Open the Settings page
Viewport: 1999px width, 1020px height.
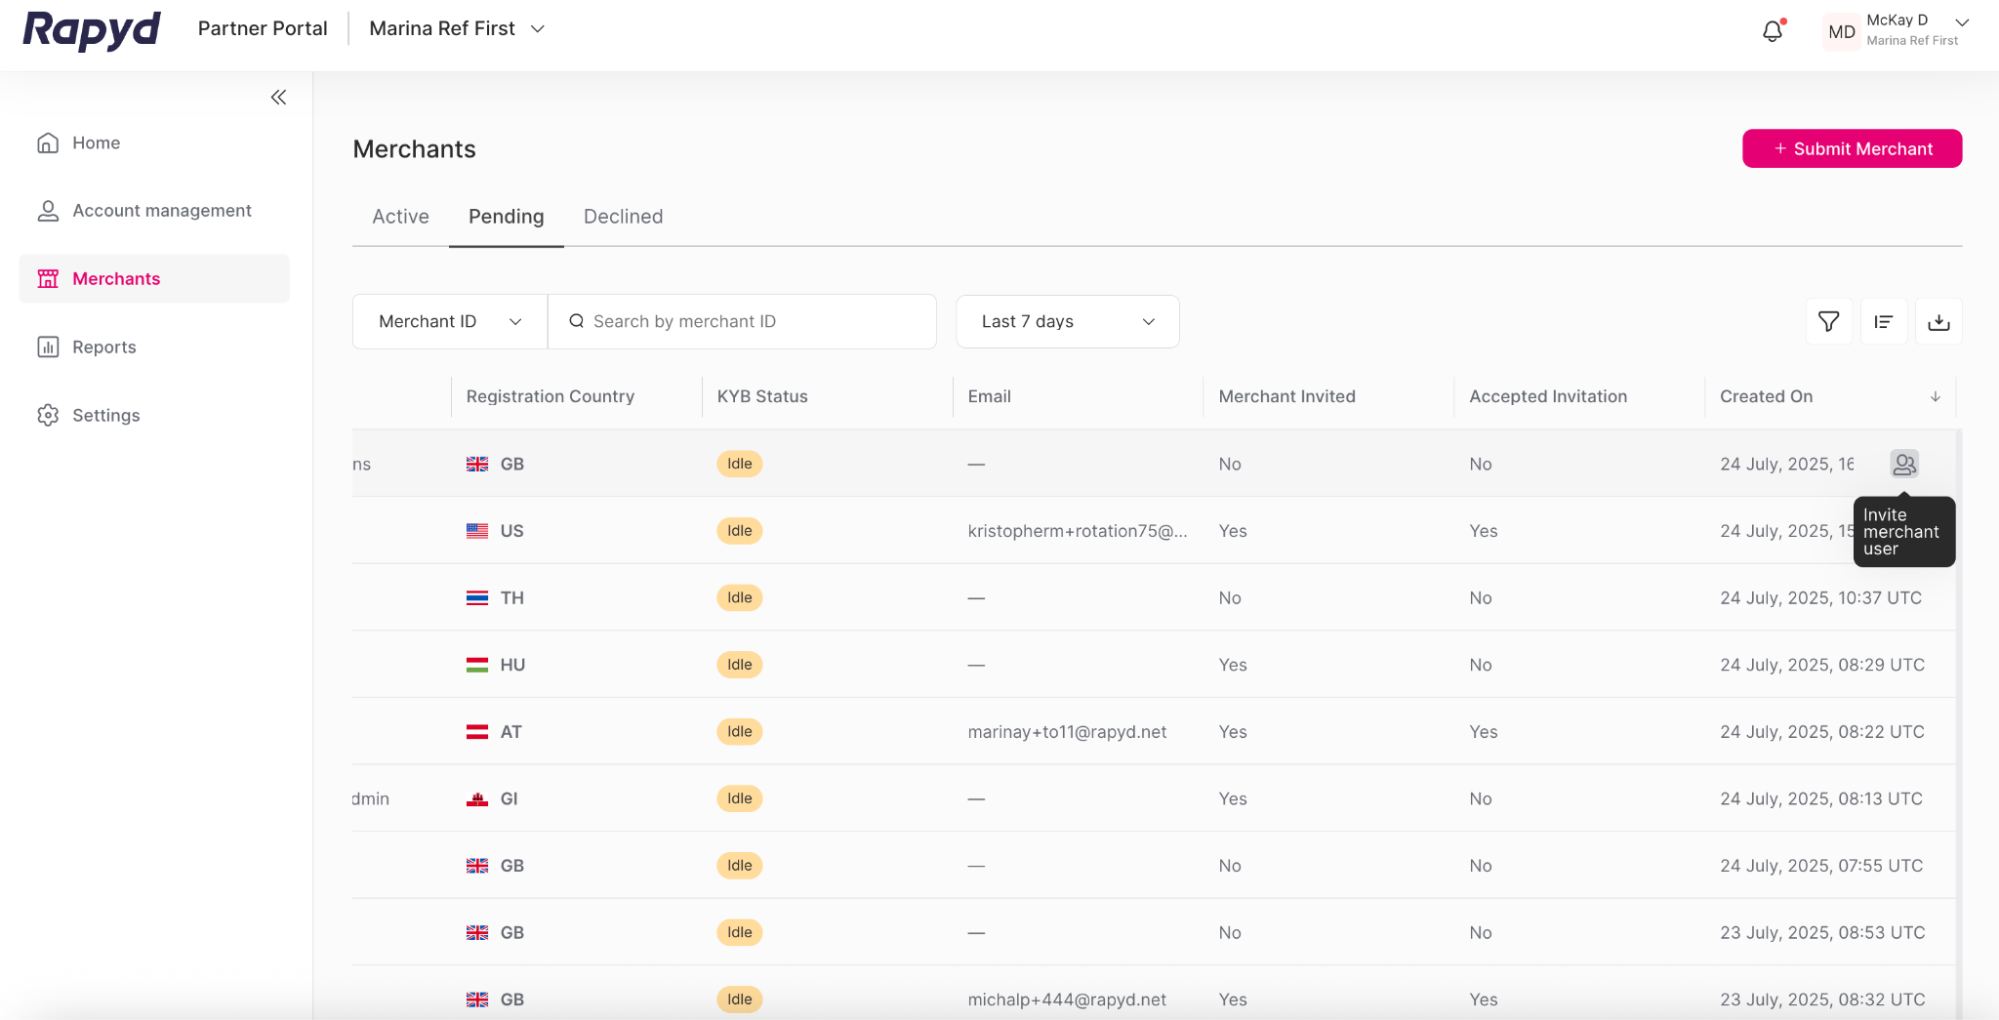tap(106, 414)
